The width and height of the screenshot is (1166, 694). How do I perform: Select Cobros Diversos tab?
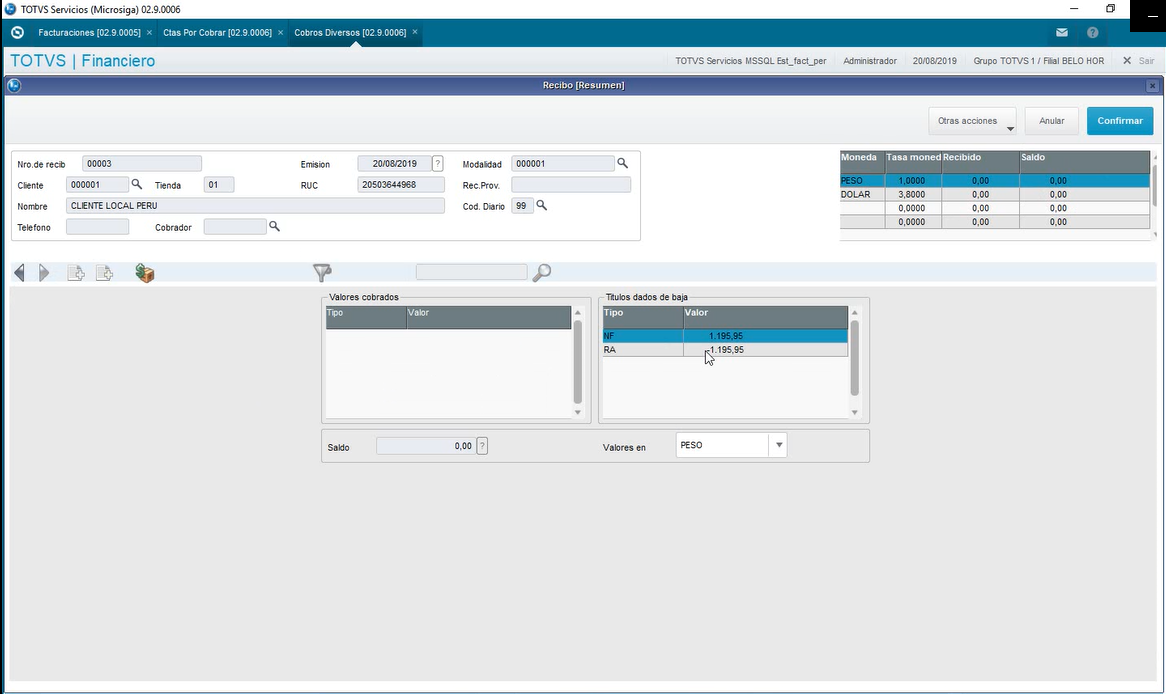[x=350, y=33]
